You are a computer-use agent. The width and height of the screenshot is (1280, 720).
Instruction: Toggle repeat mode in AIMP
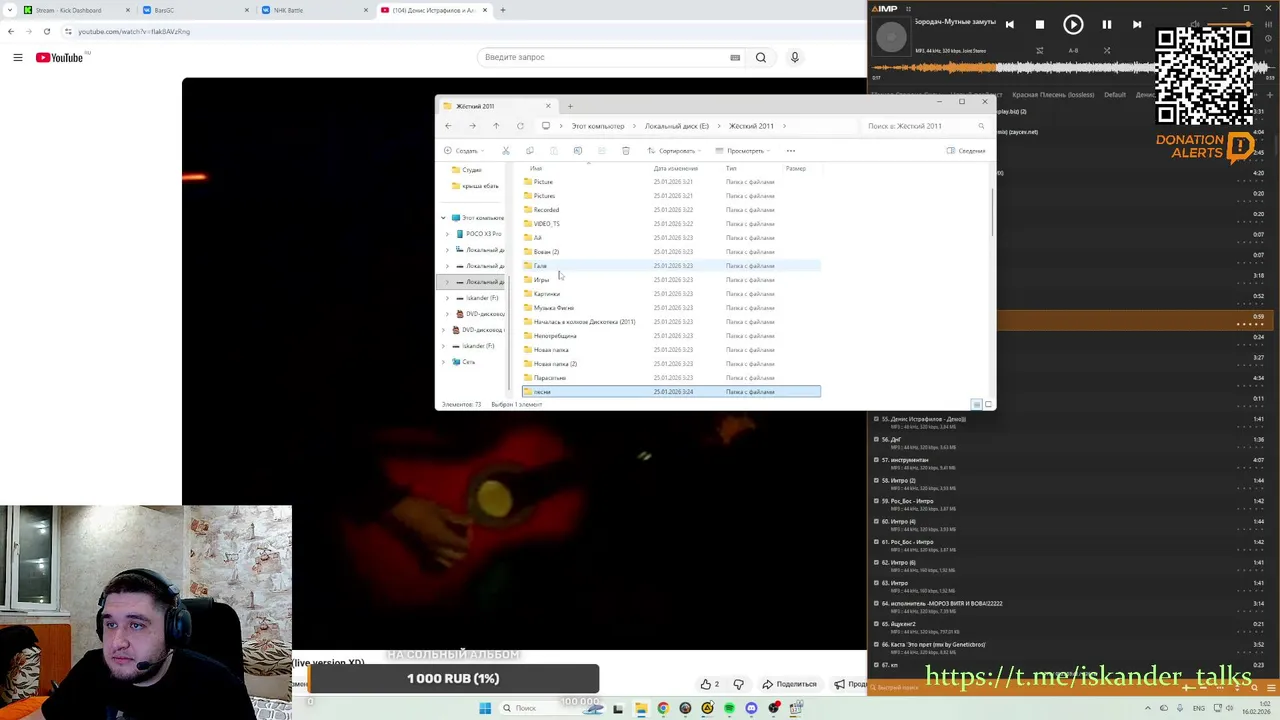1040,50
